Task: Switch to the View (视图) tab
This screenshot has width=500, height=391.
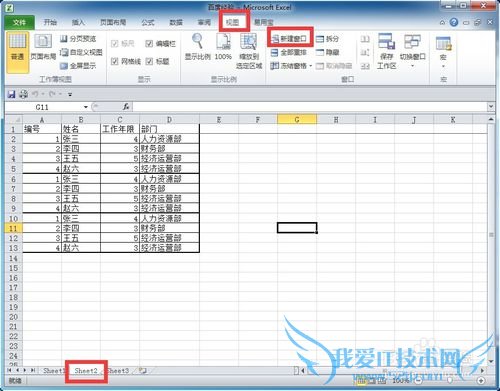Action: point(233,22)
